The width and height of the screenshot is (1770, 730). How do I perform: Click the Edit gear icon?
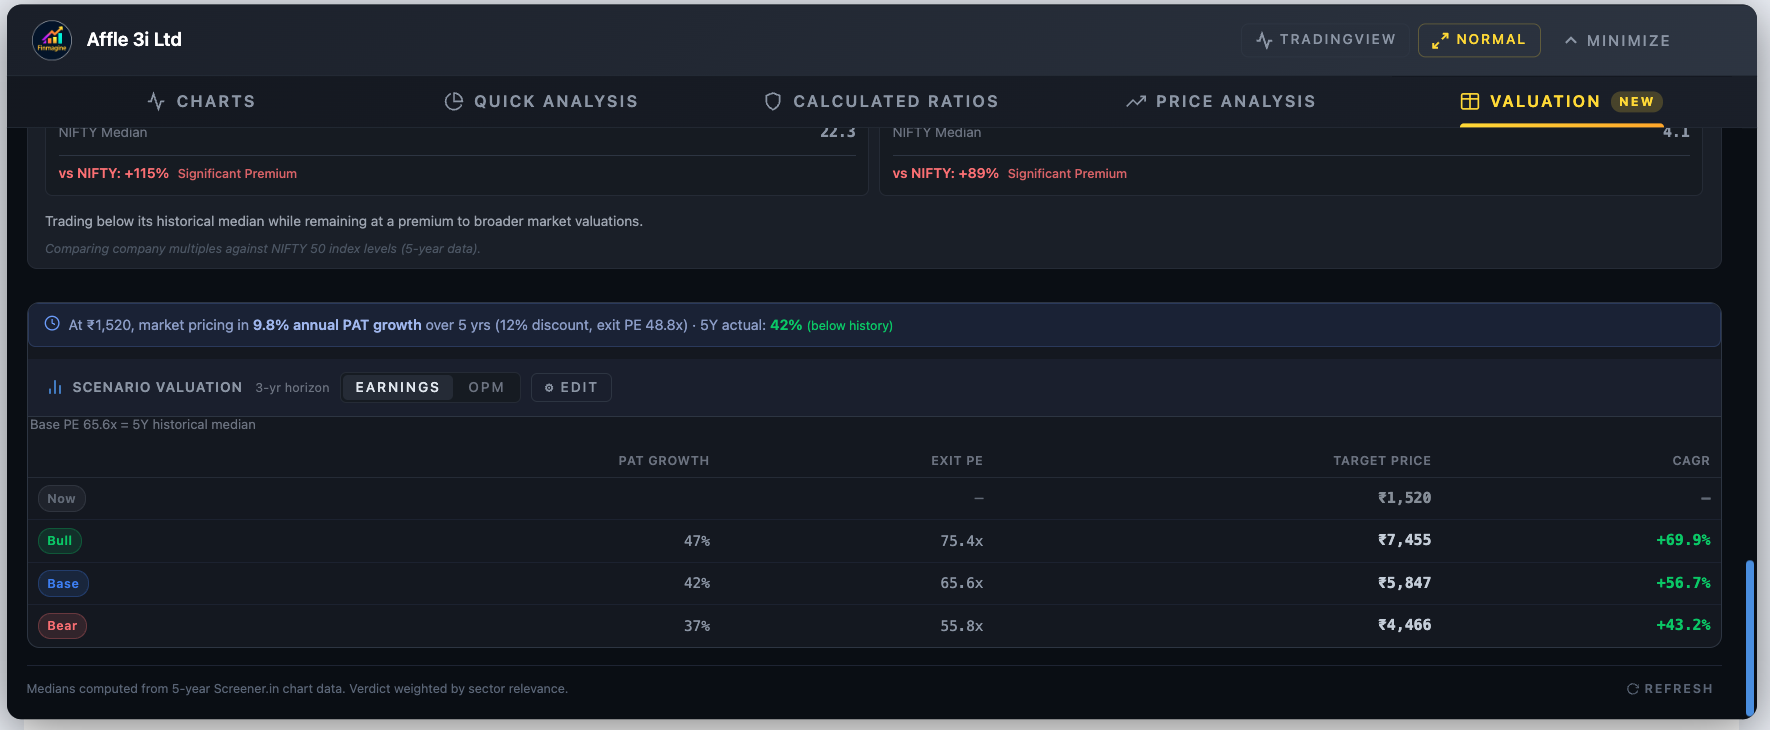tap(549, 388)
